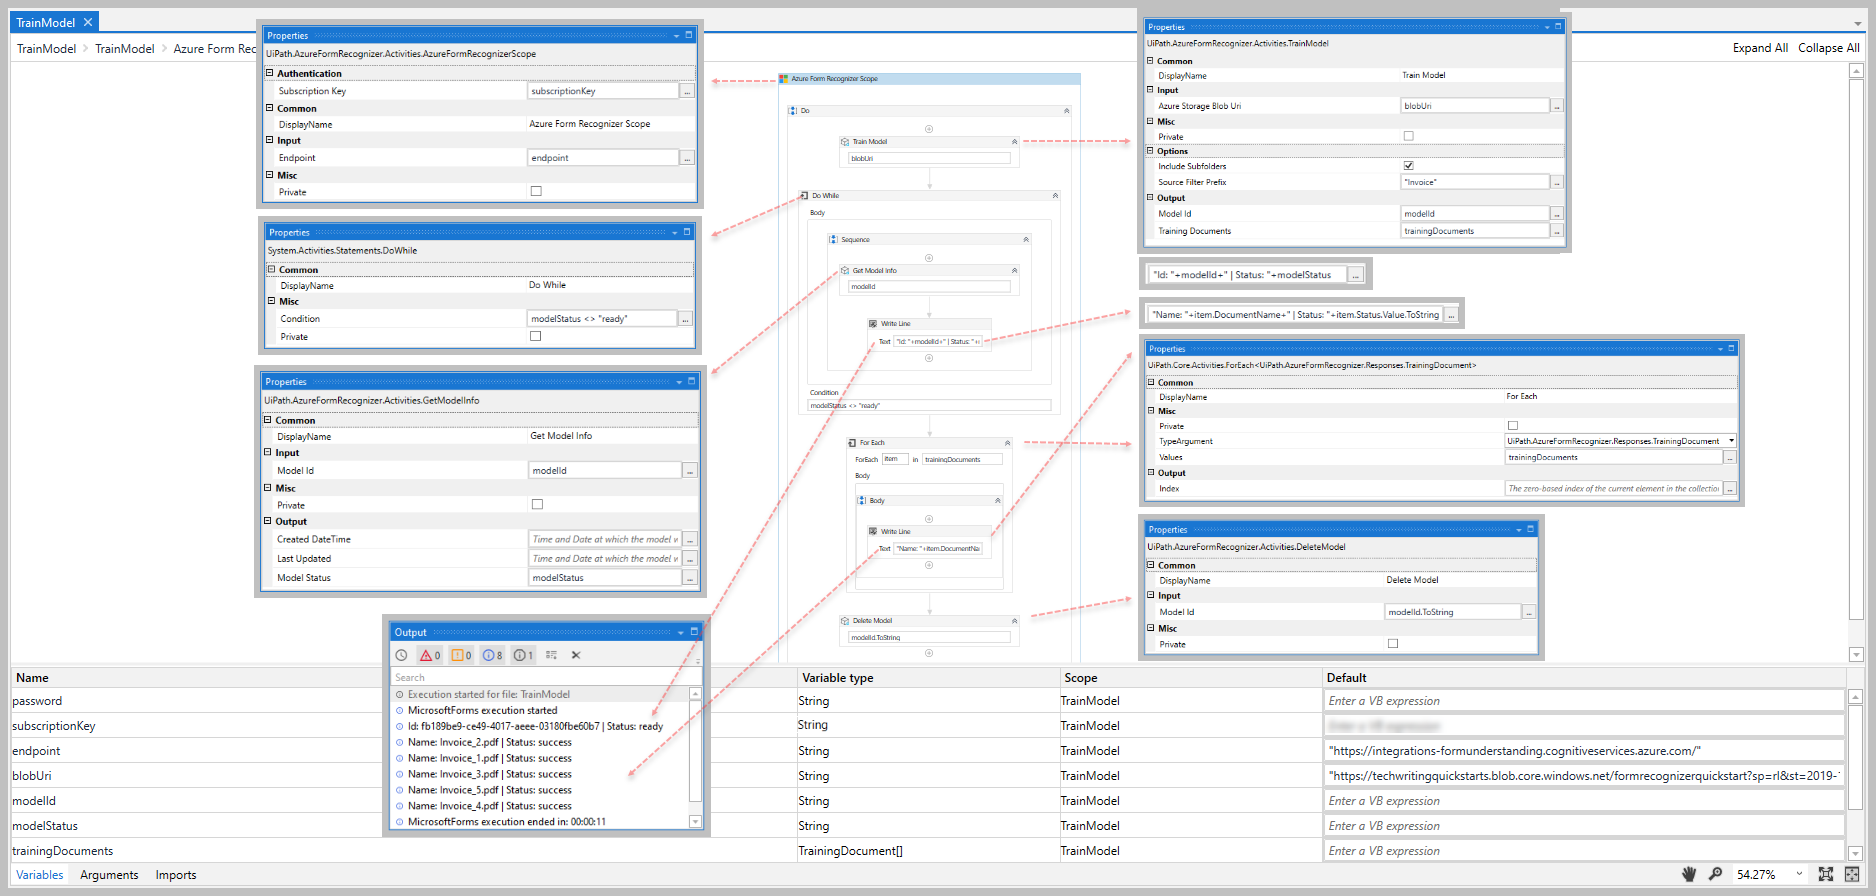Click plus icon above Train Model
The width and height of the screenshot is (1876, 896).
click(x=929, y=129)
